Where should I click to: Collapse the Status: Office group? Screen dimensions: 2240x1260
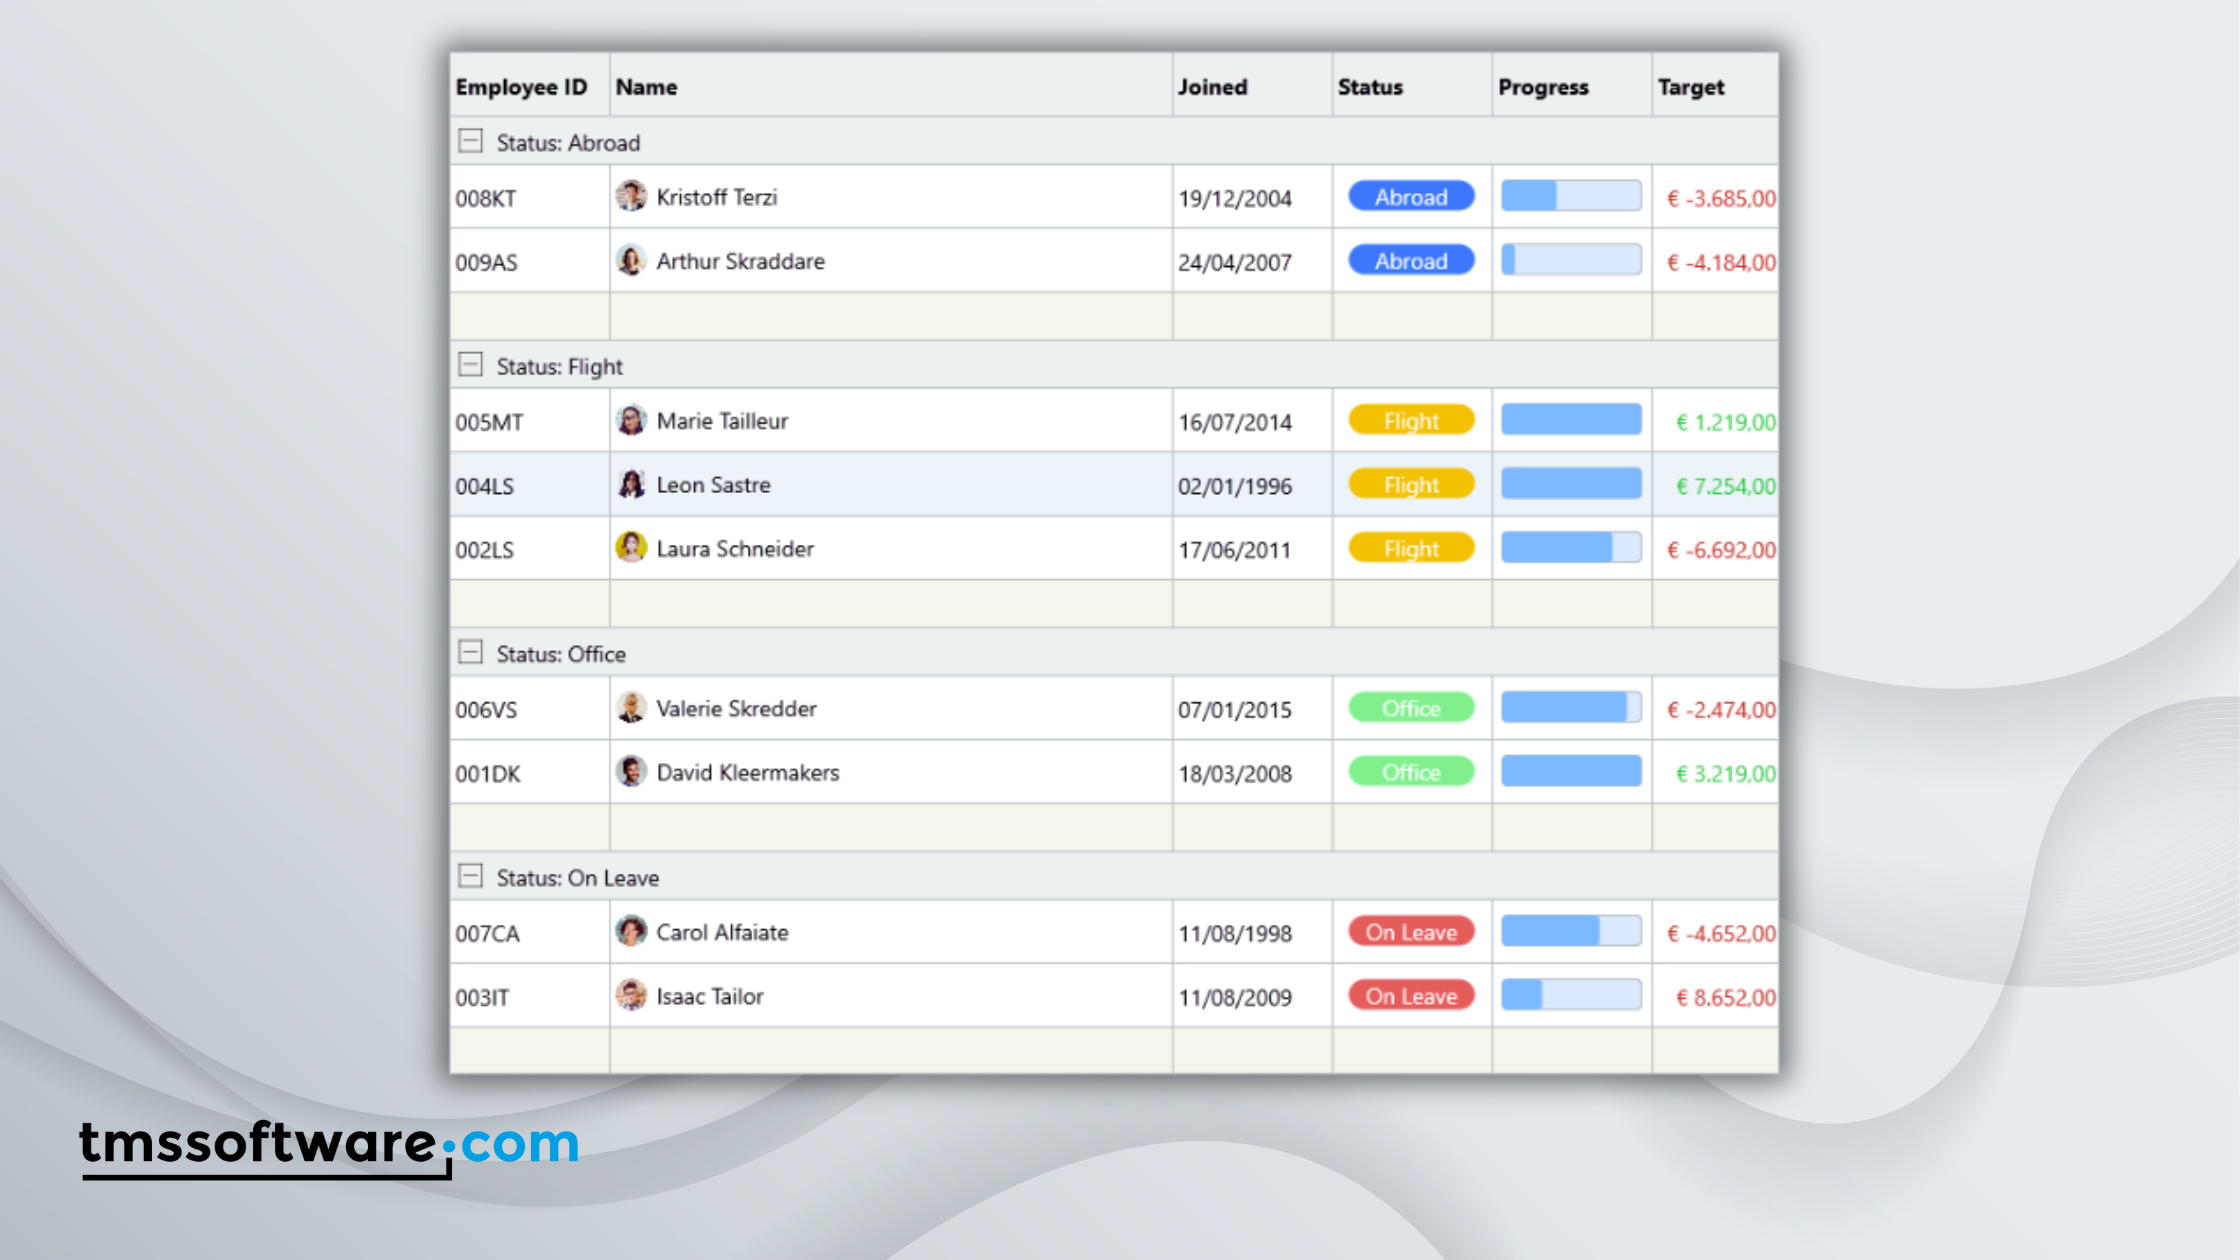(470, 652)
